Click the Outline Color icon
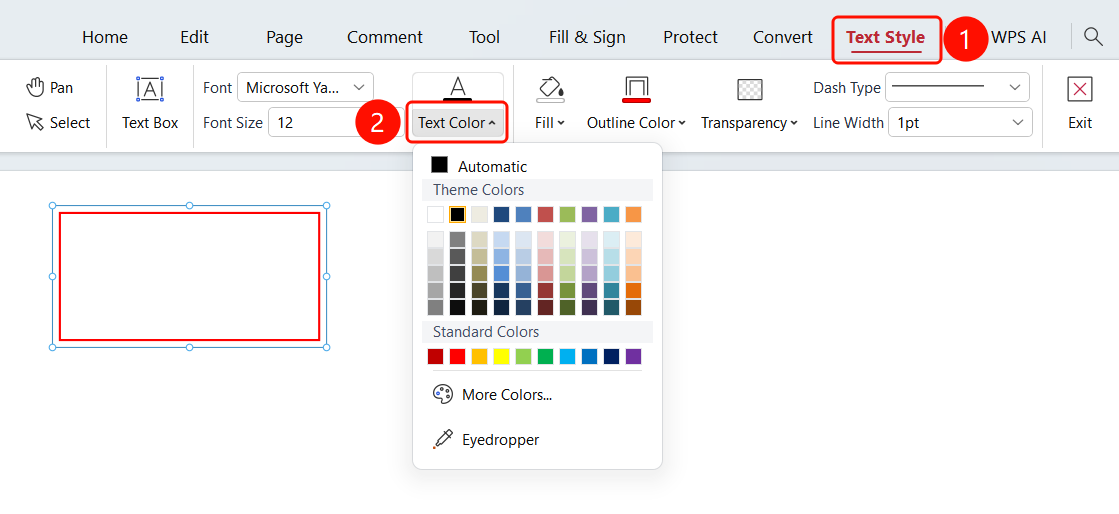Viewport: 1119px width, 514px height. tap(636, 89)
